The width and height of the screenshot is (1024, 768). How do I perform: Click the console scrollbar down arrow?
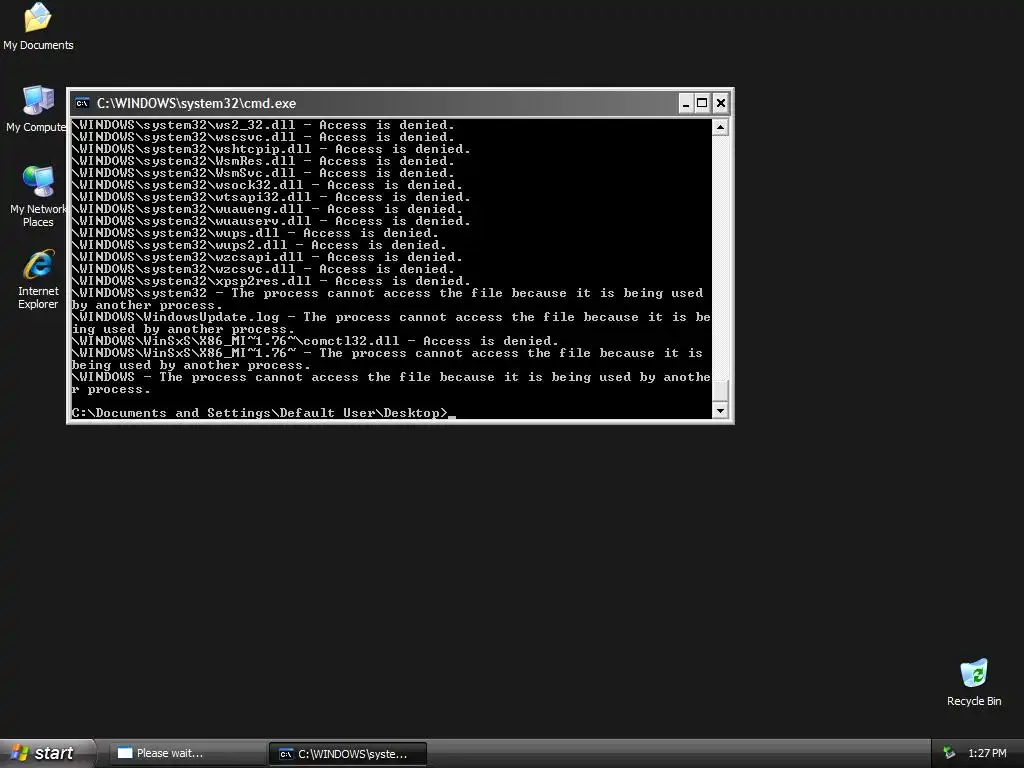click(720, 411)
